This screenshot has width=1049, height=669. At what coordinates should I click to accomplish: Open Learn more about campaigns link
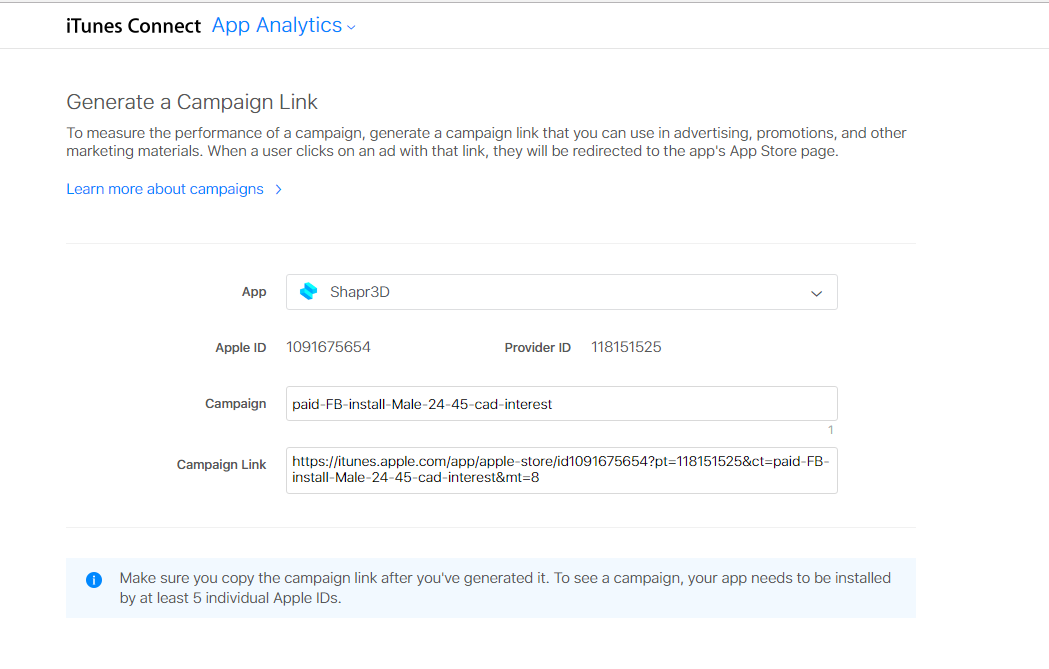point(165,189)
